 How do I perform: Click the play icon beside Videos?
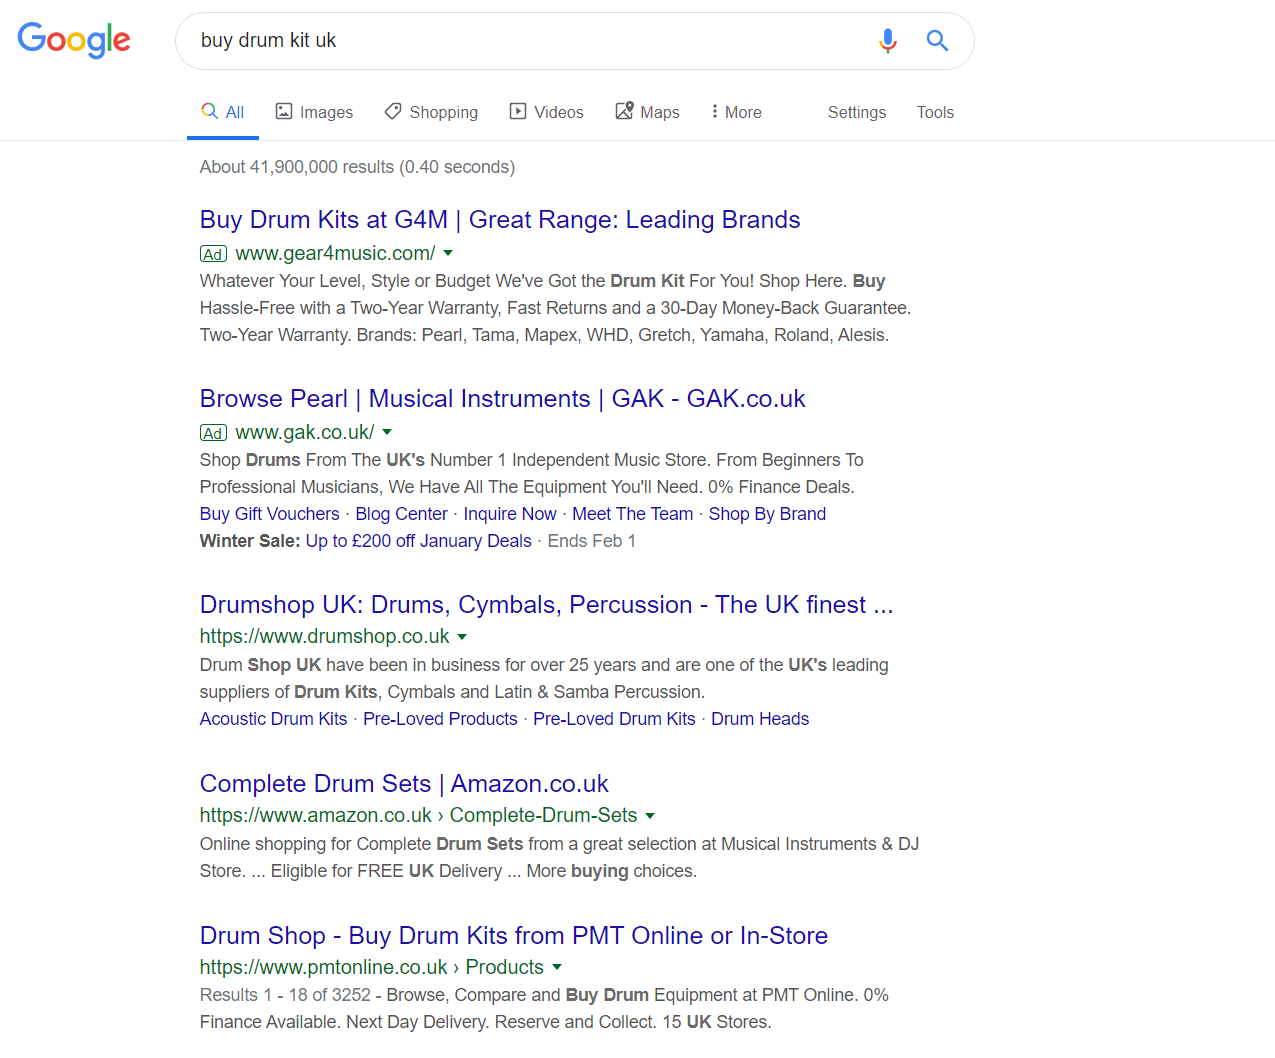[519, 111]
